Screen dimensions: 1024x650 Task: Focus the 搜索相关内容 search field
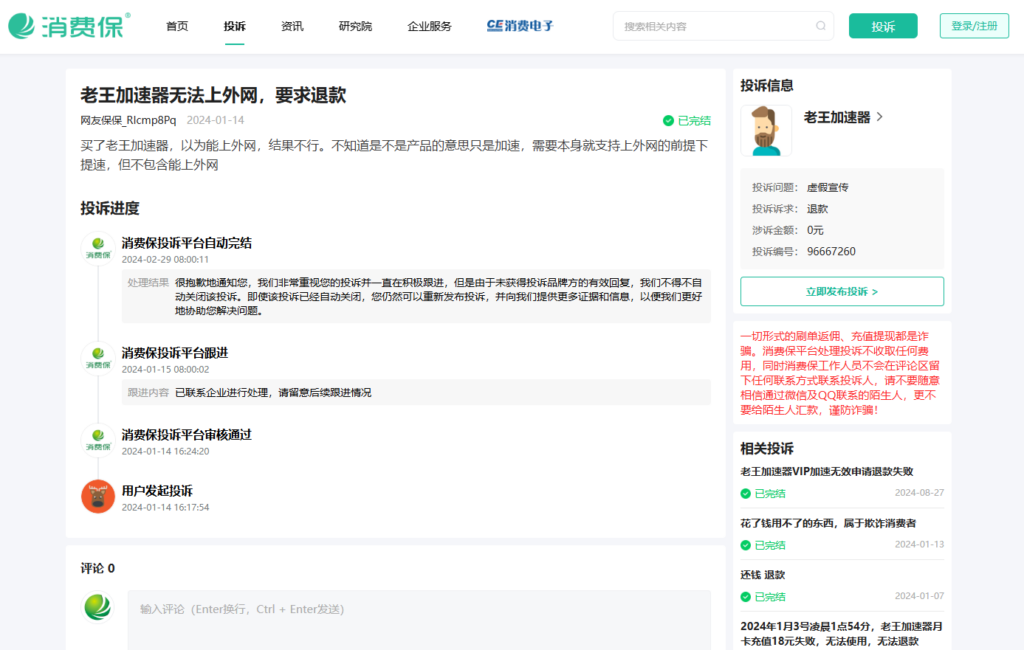pos(715,27)
